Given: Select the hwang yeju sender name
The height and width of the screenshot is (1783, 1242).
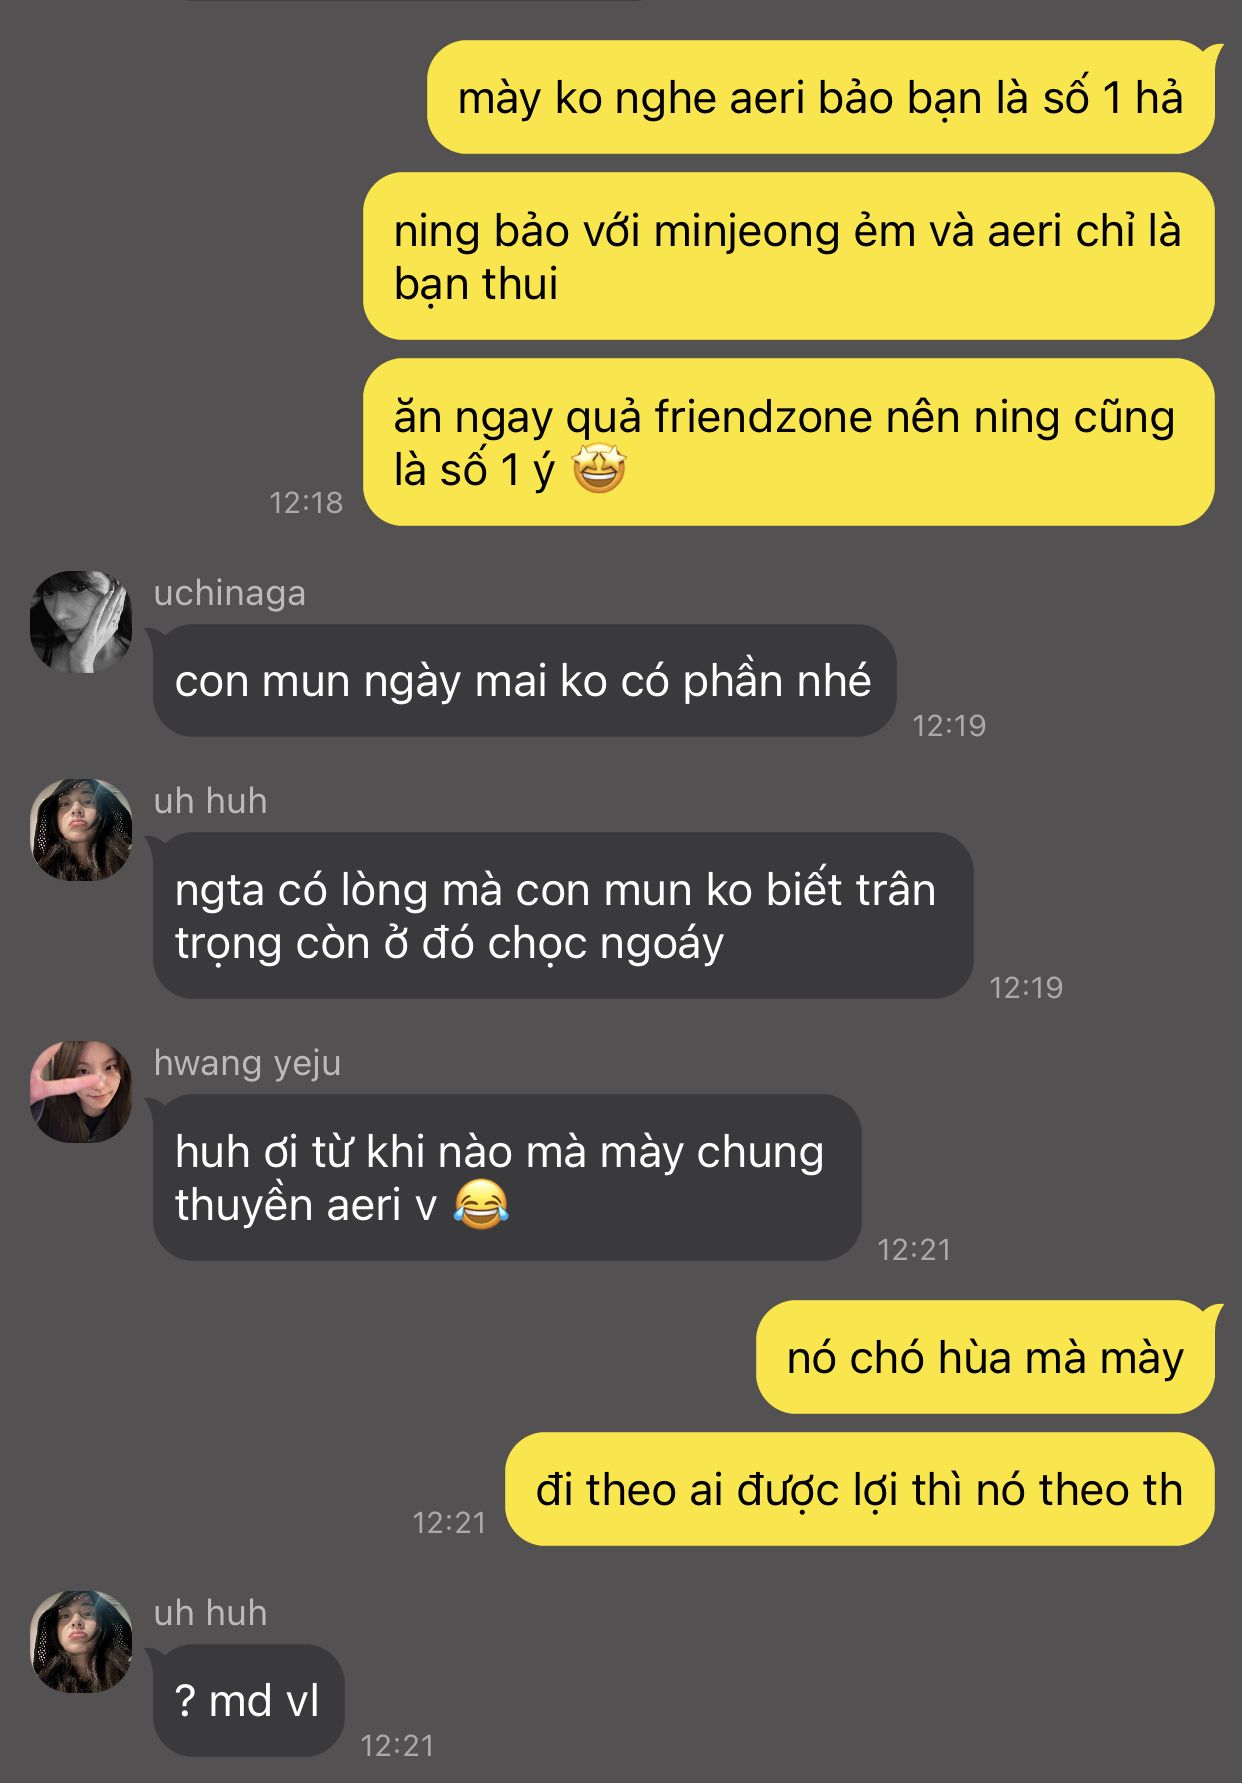Looking at the screenshot, I should point(247,1063).
